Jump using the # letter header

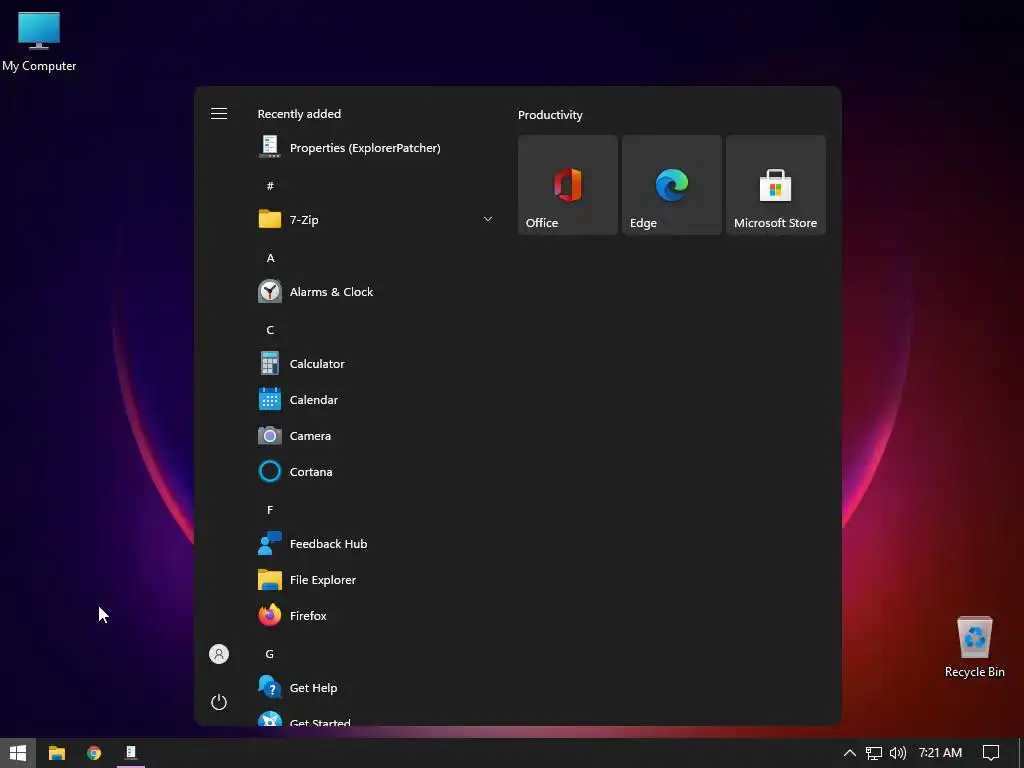(x=270, y=186)
